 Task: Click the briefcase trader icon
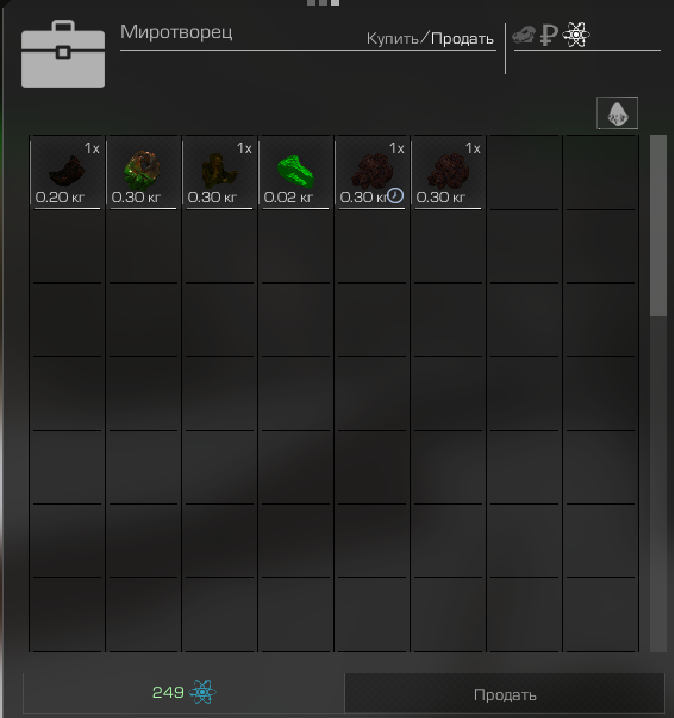pos(63,54)
